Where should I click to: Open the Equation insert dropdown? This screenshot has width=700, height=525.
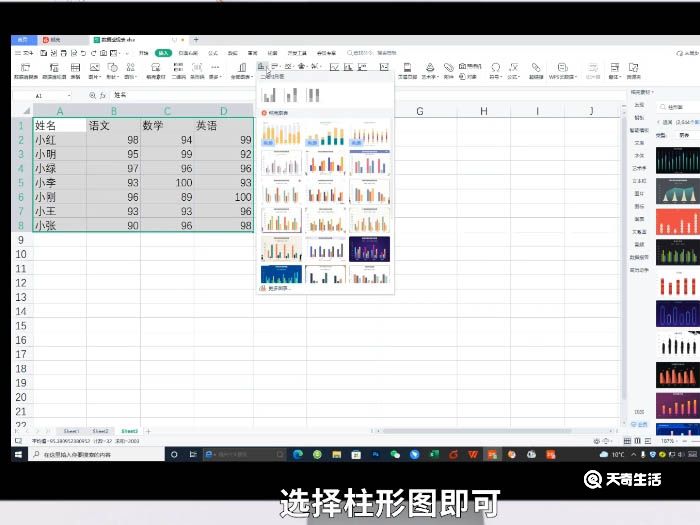(x=513, y=71)
